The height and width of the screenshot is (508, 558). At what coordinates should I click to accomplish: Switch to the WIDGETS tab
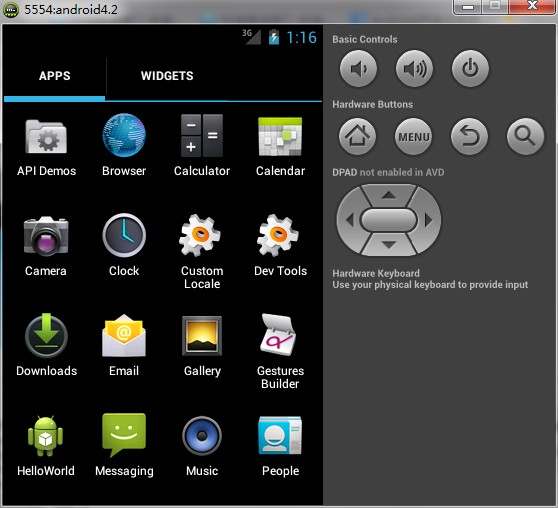167,76
